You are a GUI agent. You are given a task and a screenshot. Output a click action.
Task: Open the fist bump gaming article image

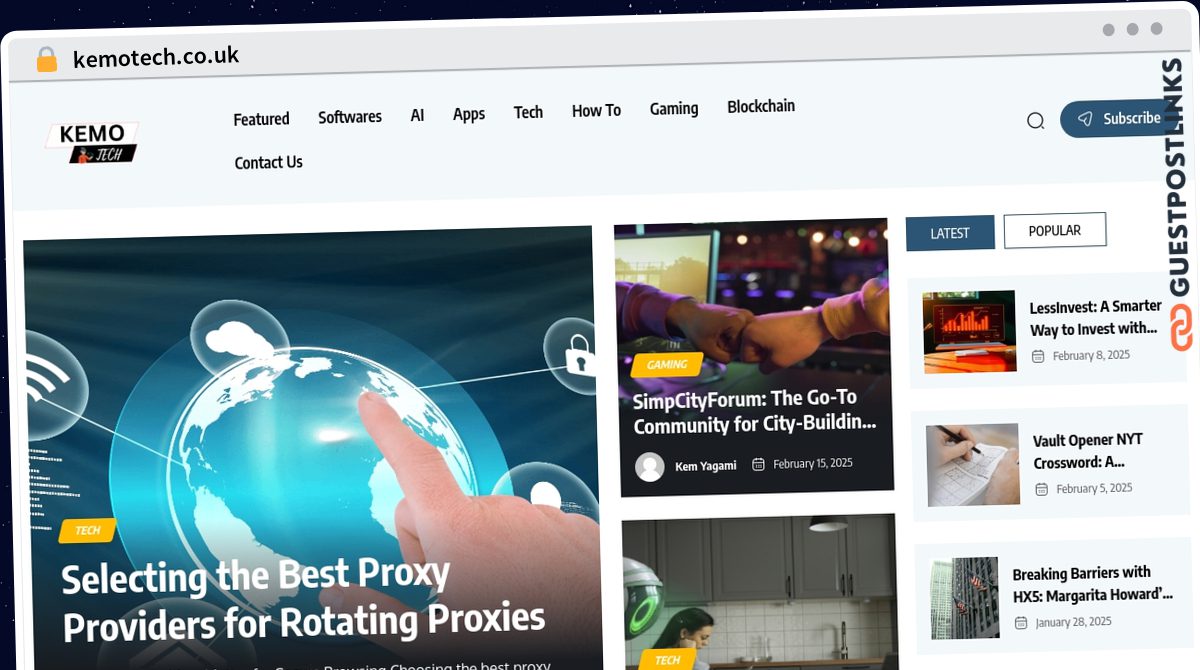[753, 358]
